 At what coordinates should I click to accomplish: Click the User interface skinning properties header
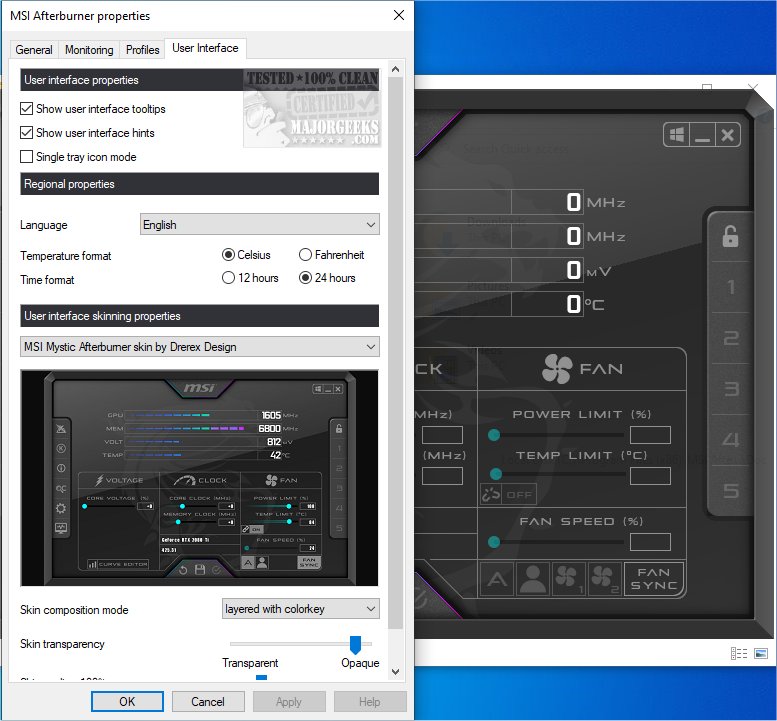(x=200, y=316)
